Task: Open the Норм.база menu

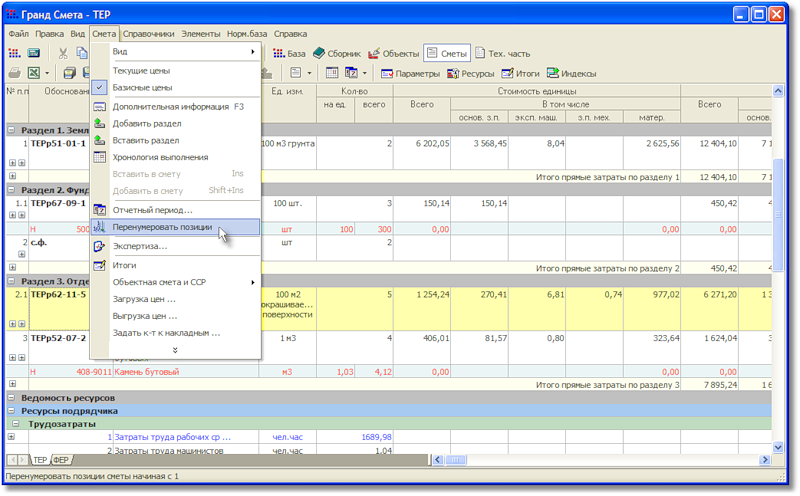Action: (x=247, y=34)
